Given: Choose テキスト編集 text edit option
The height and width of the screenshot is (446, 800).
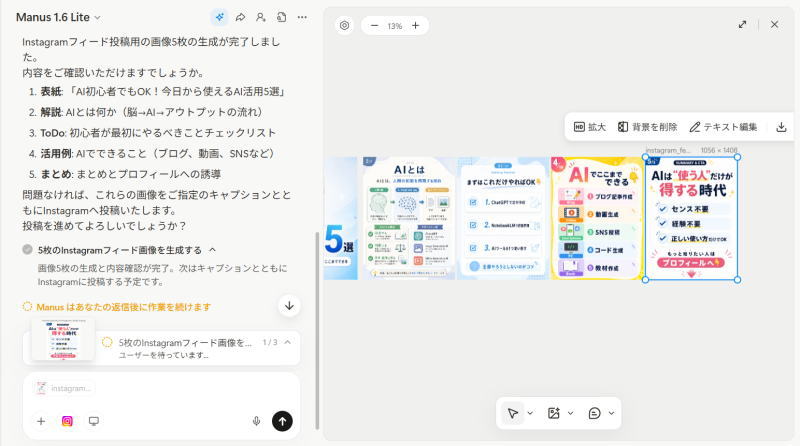Looking at the screenshot, I should tap(723, 127).
